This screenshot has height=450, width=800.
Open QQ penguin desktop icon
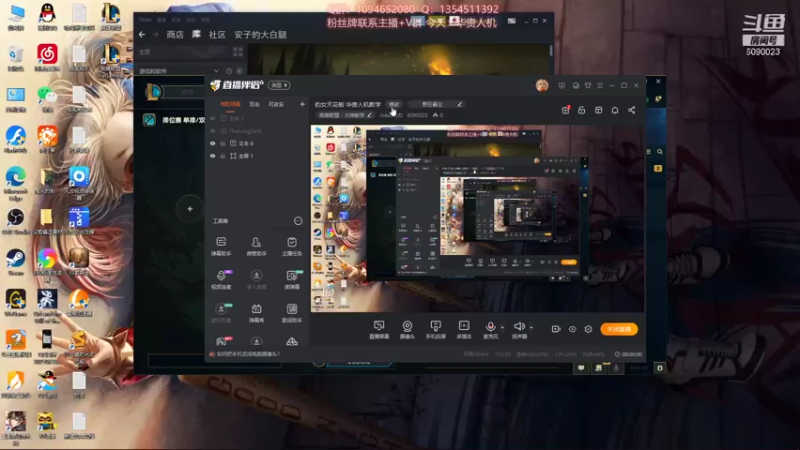[47, 17]
